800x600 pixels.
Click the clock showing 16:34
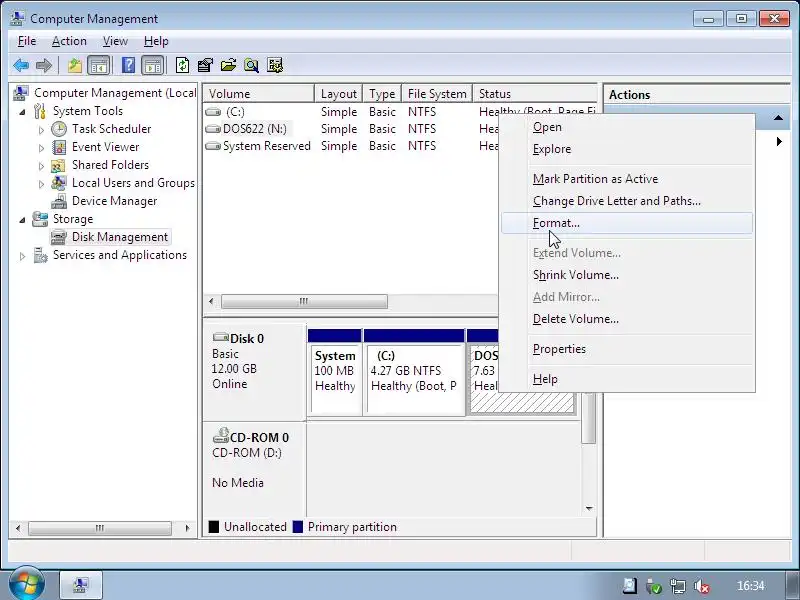pos(751,586)
